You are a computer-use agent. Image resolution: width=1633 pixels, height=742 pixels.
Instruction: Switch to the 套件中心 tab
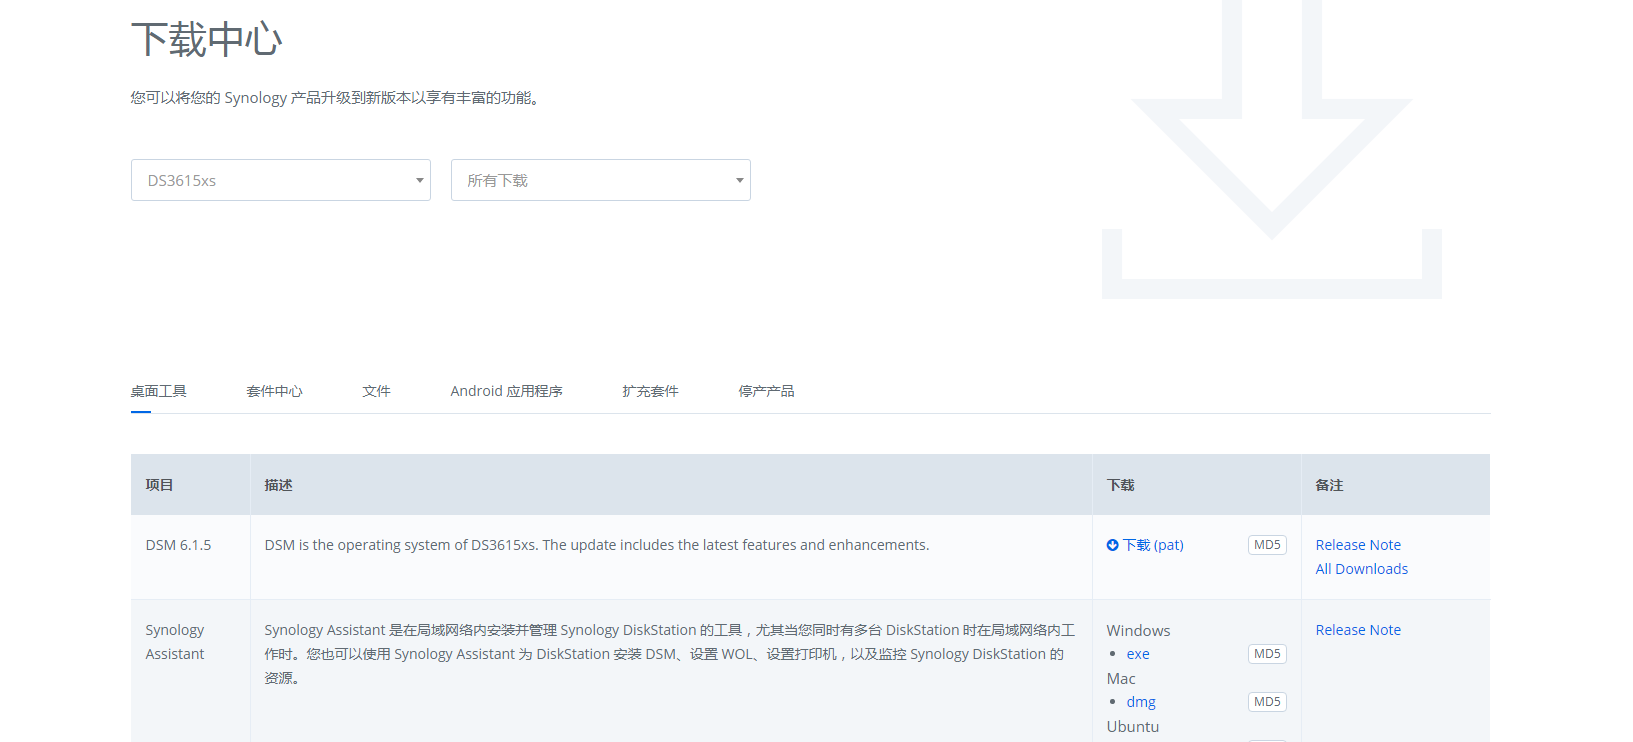point(274,391)
